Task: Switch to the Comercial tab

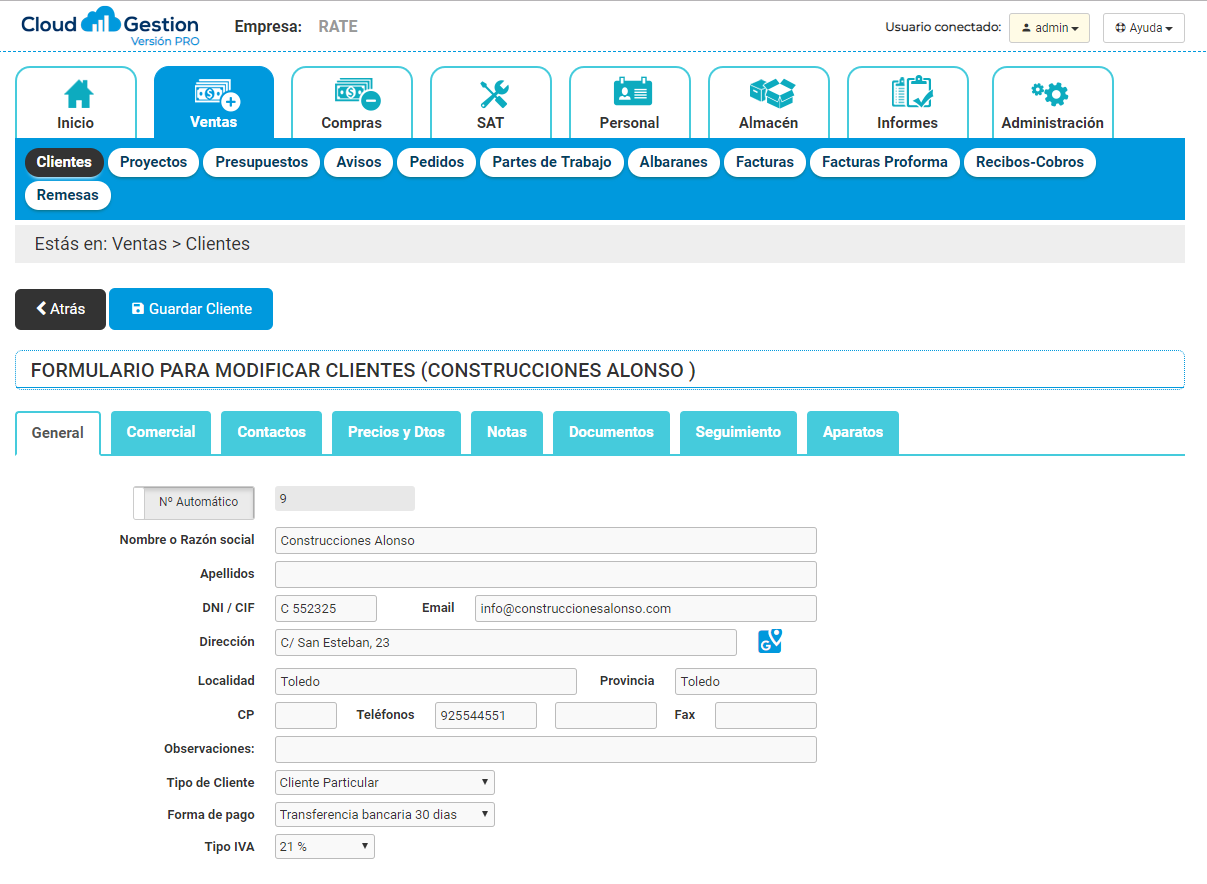Action: pyautogui.click(x=161, y=432)
